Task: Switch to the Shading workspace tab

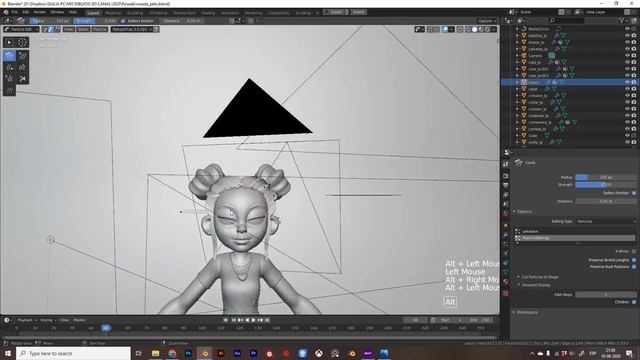Action: tap(208, 13)
